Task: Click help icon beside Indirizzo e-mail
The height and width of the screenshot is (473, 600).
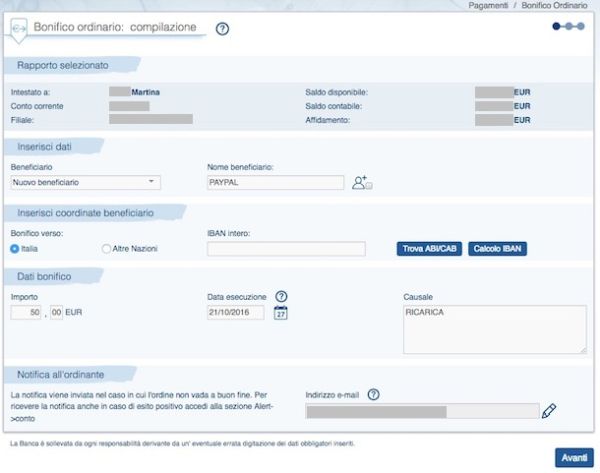Action: point(373,394)
